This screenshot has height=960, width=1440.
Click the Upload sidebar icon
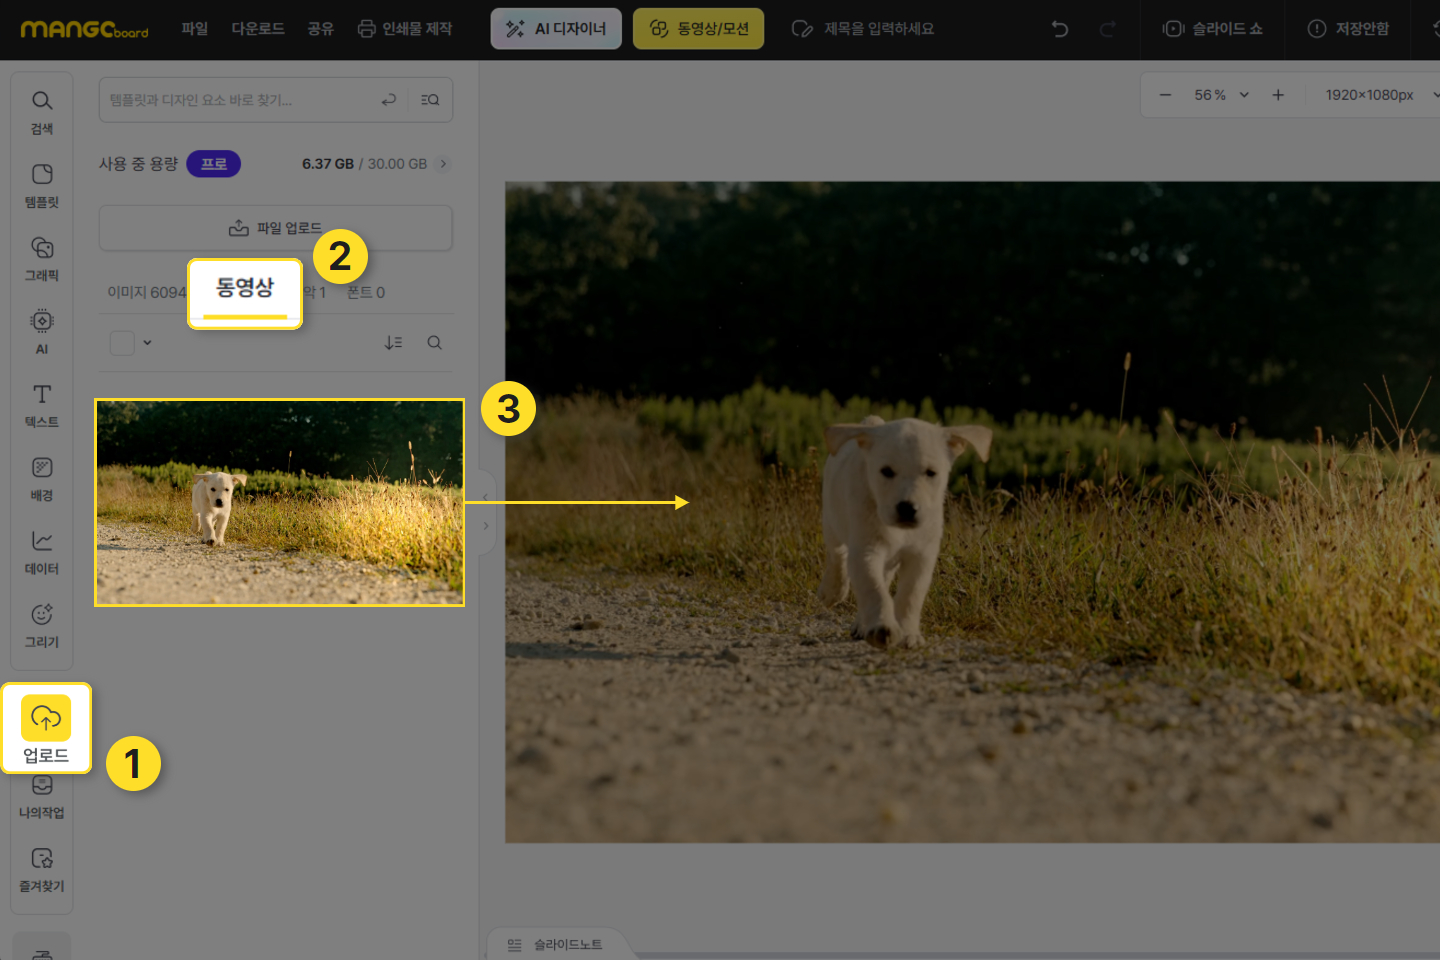tap(46, 729)
